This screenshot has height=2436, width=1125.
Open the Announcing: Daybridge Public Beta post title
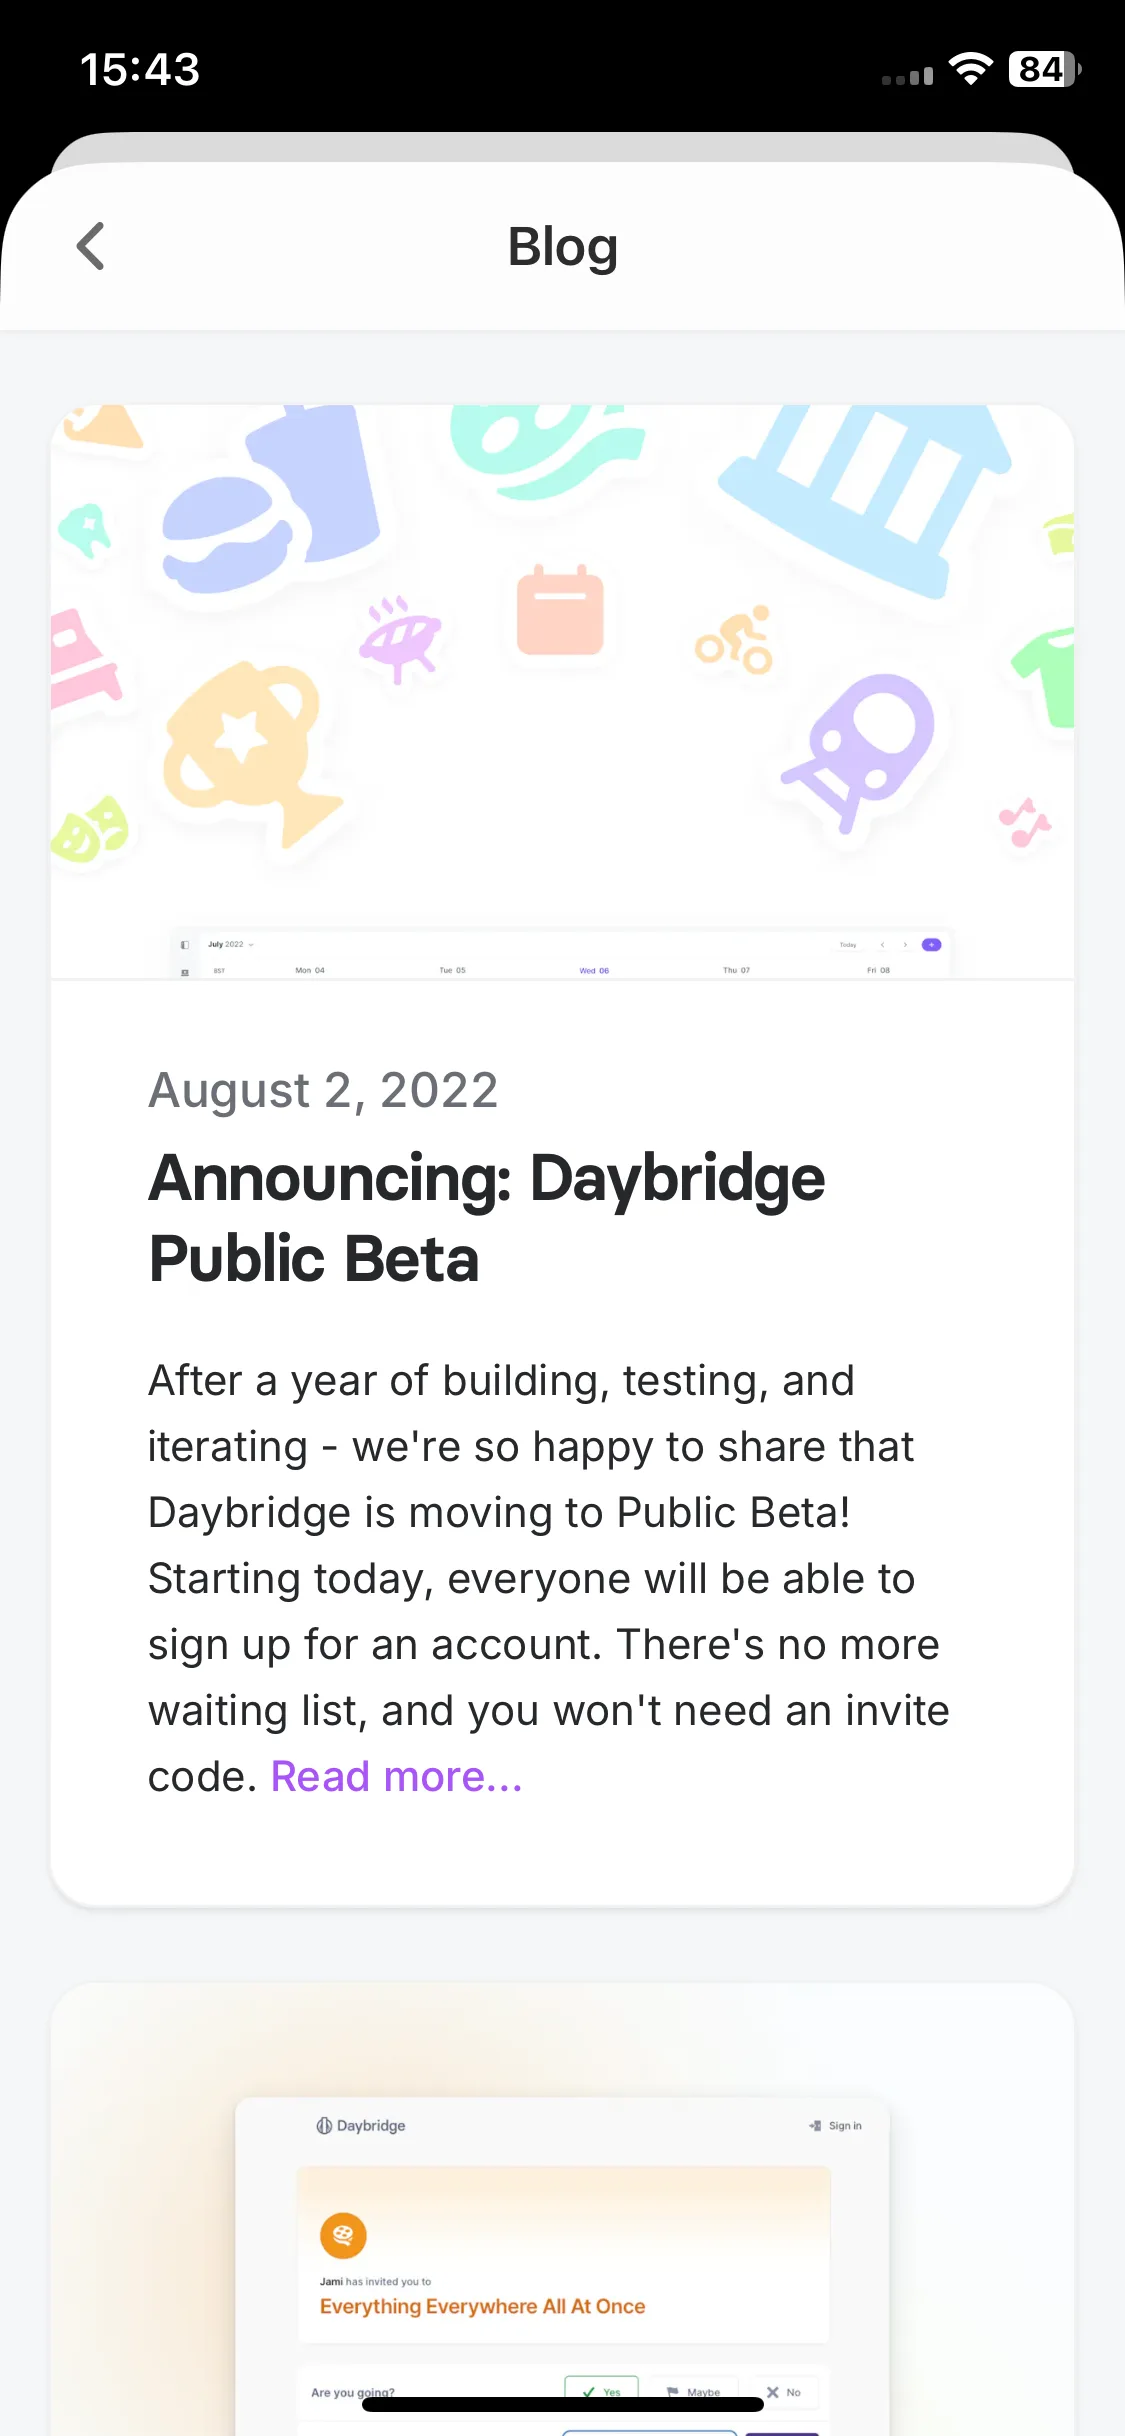tap(487, 1217)
